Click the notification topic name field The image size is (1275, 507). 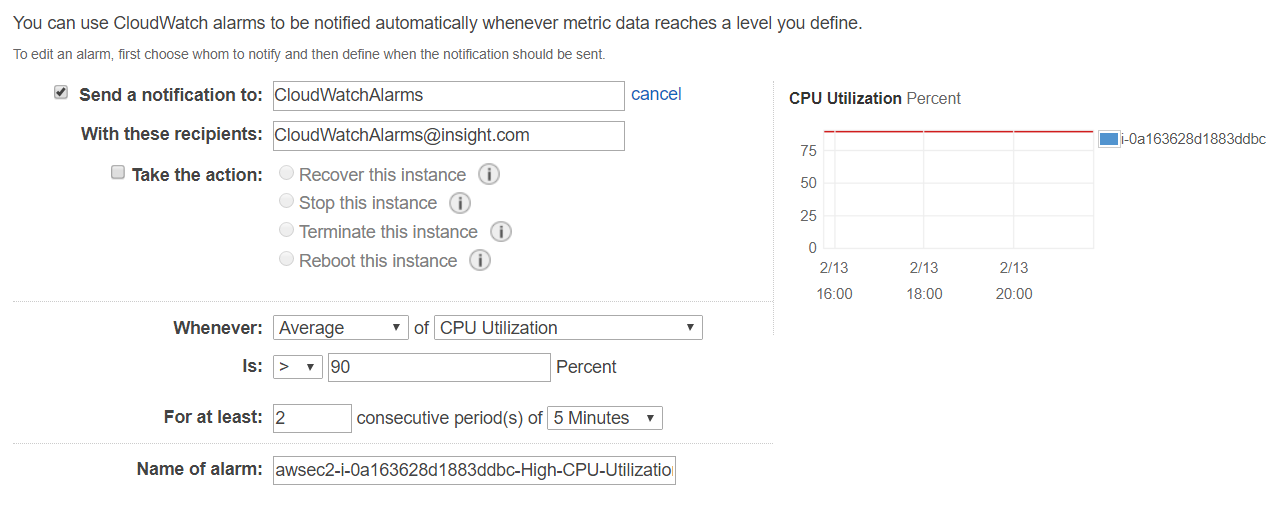tap(448, 96)
